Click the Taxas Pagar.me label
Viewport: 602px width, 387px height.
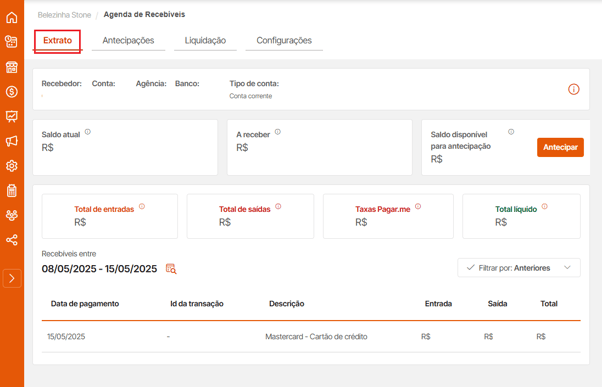[x=382, y=209]
